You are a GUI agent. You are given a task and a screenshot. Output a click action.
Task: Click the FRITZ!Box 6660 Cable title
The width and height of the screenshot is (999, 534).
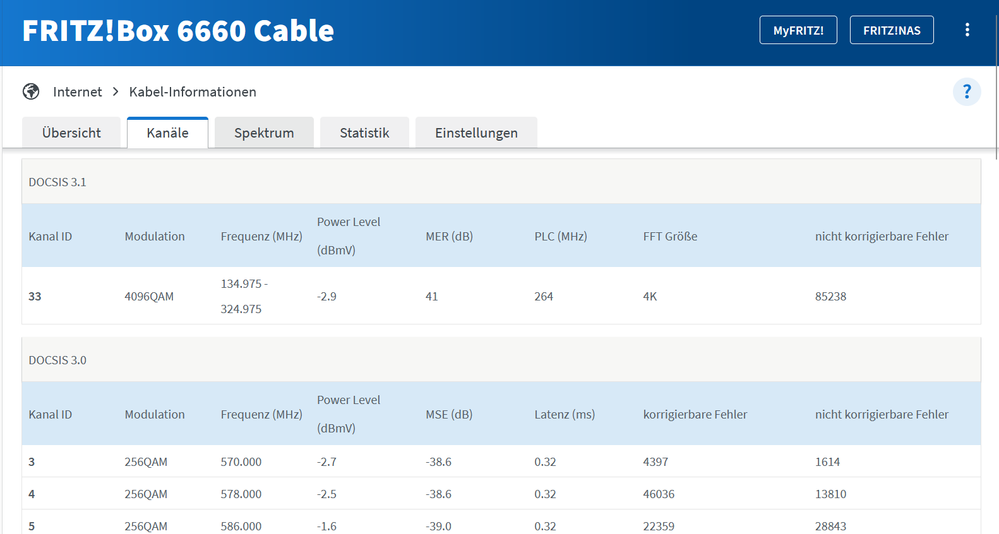pos(178,30)
